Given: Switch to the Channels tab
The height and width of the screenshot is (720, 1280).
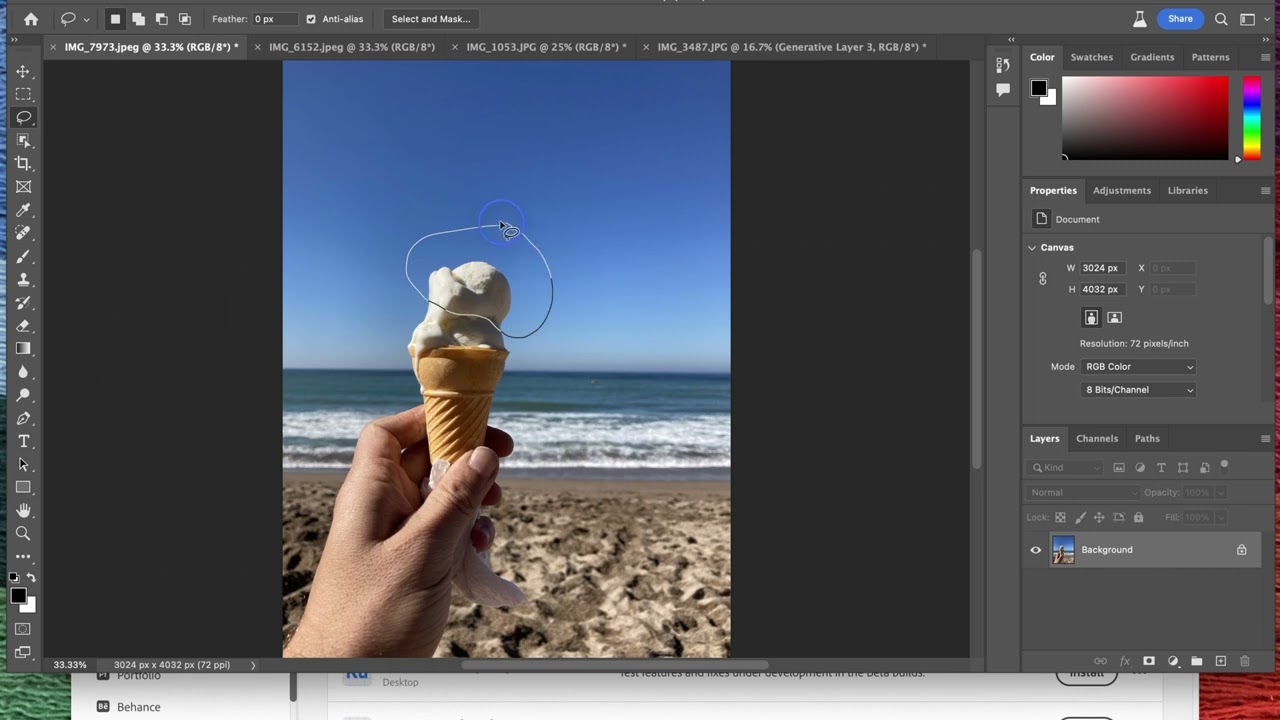Looking at the screenshot, I should tap(1097, 438).
